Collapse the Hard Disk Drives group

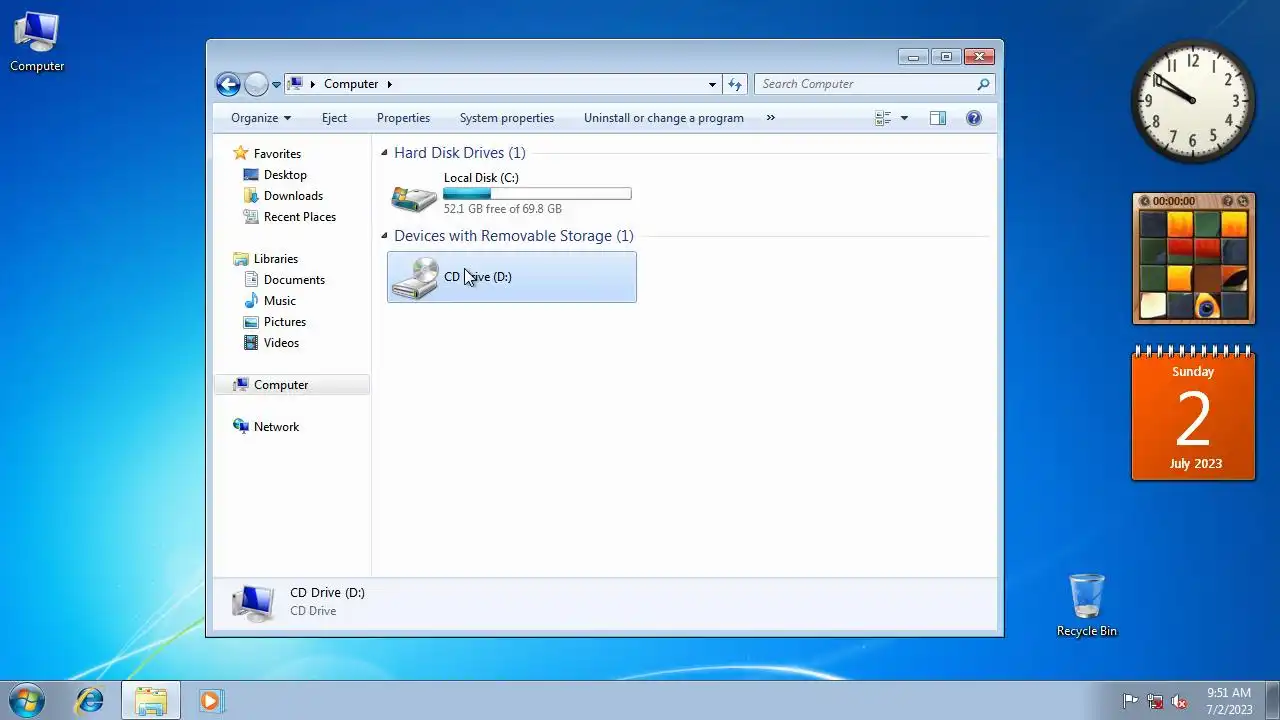pyautogui.click(x=384, y=153)
